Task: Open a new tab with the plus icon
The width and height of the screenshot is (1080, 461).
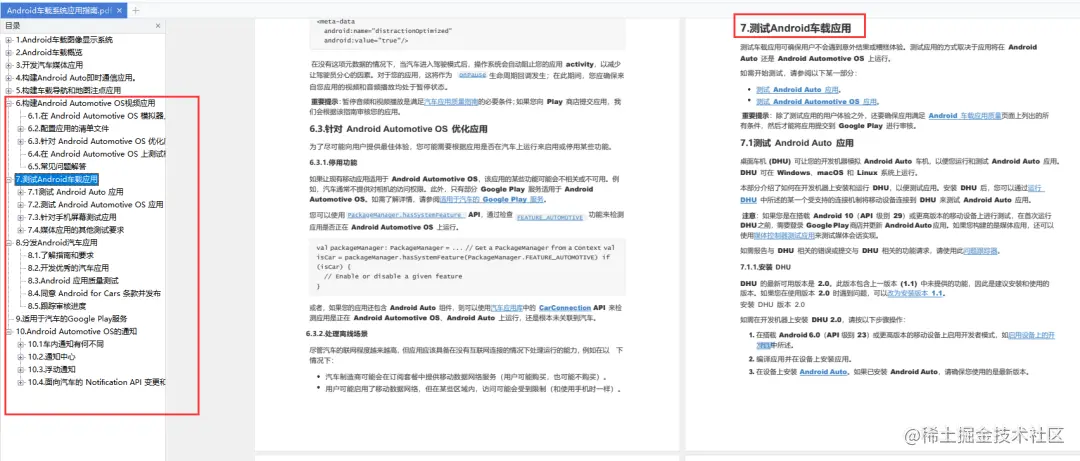Action: (x=136, y=10)
